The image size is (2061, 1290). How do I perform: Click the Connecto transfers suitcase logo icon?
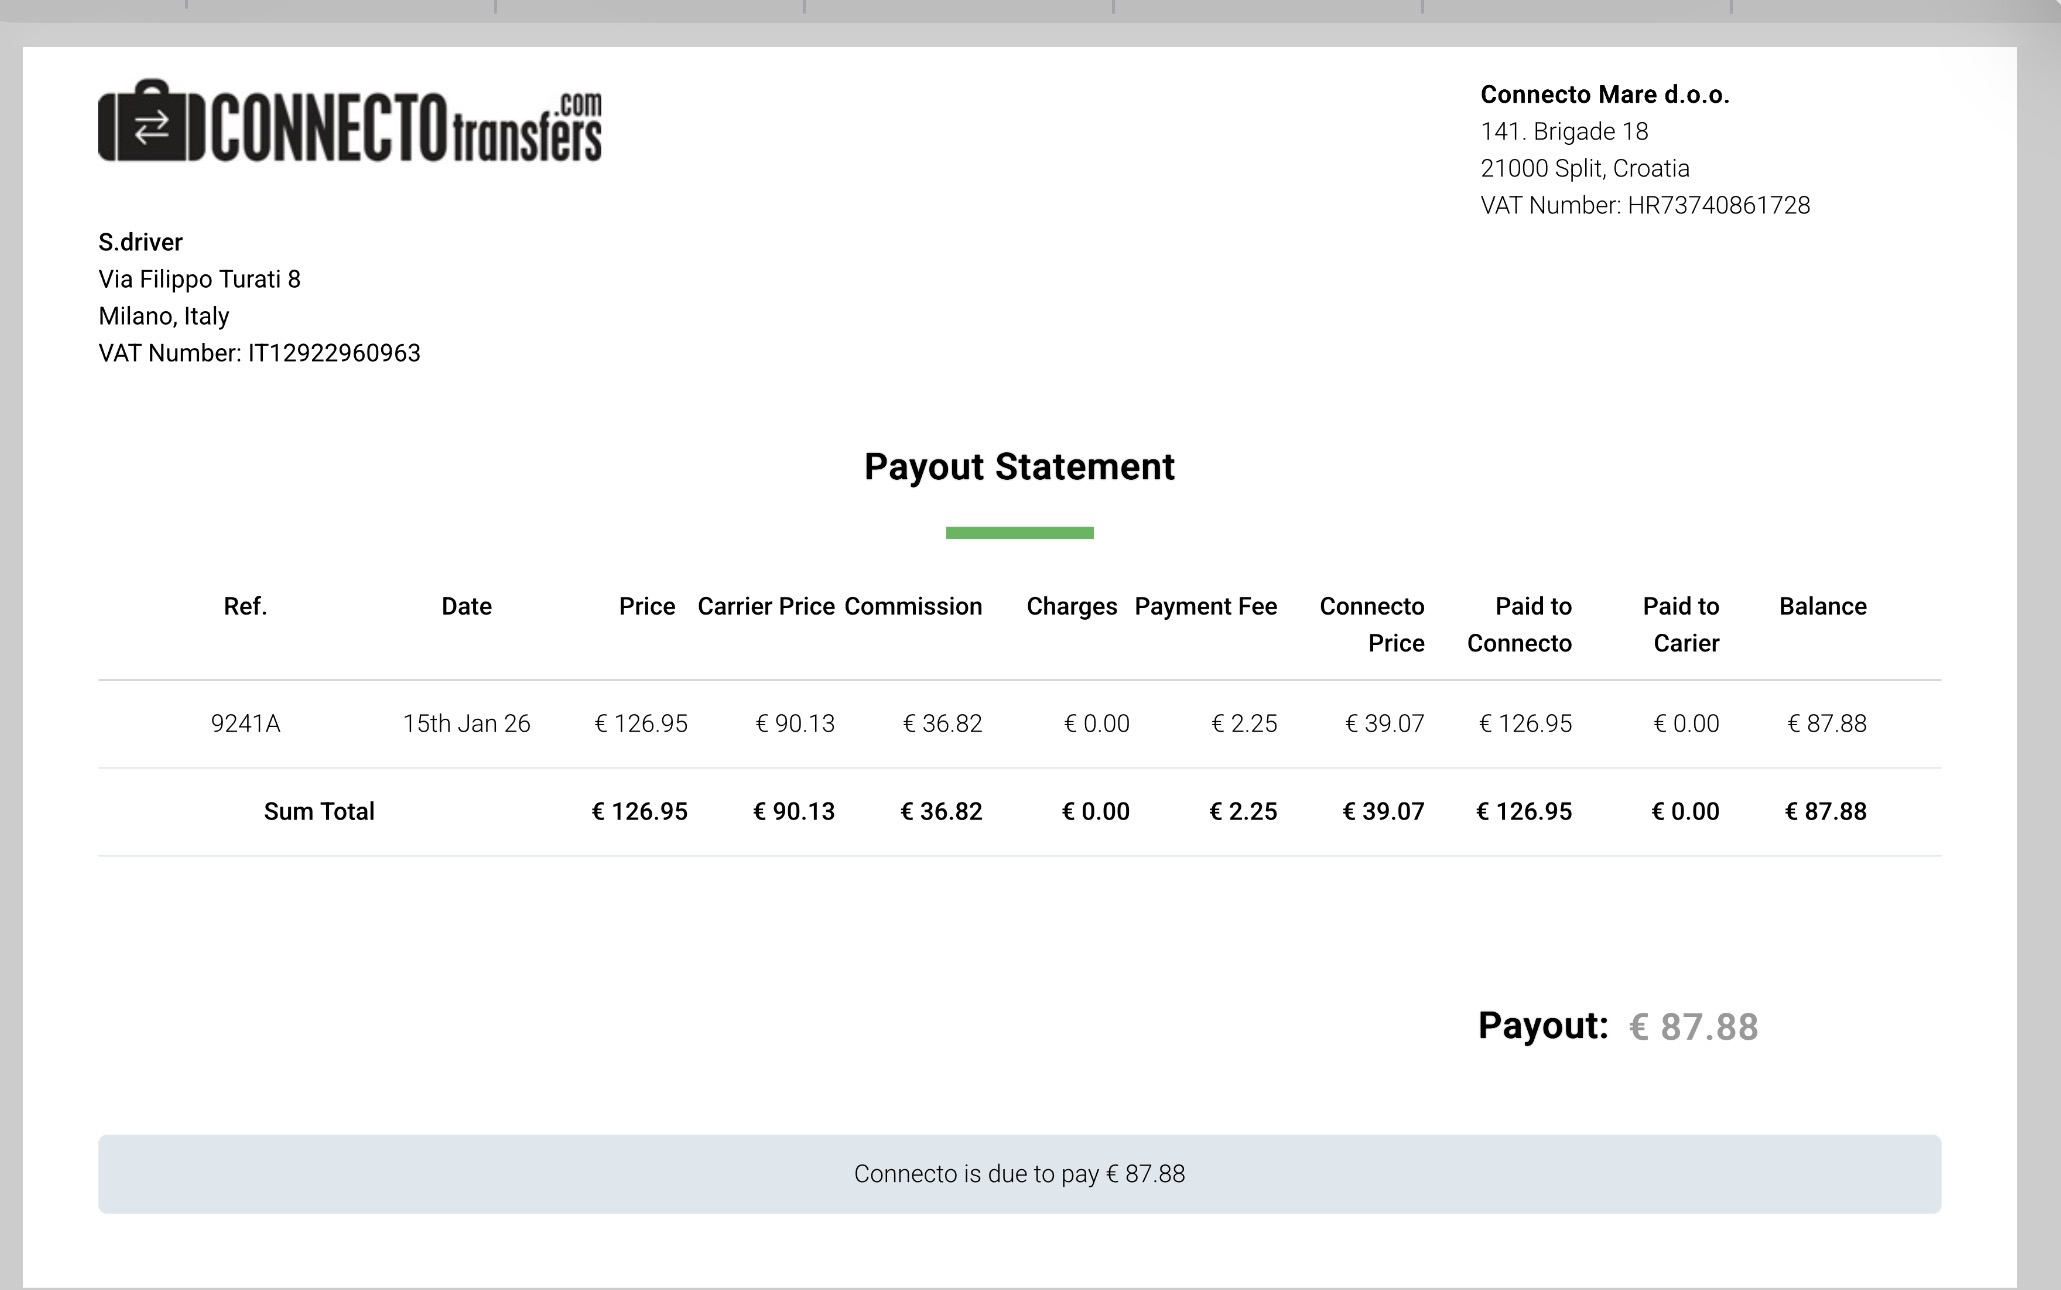(x=151, y=121)
